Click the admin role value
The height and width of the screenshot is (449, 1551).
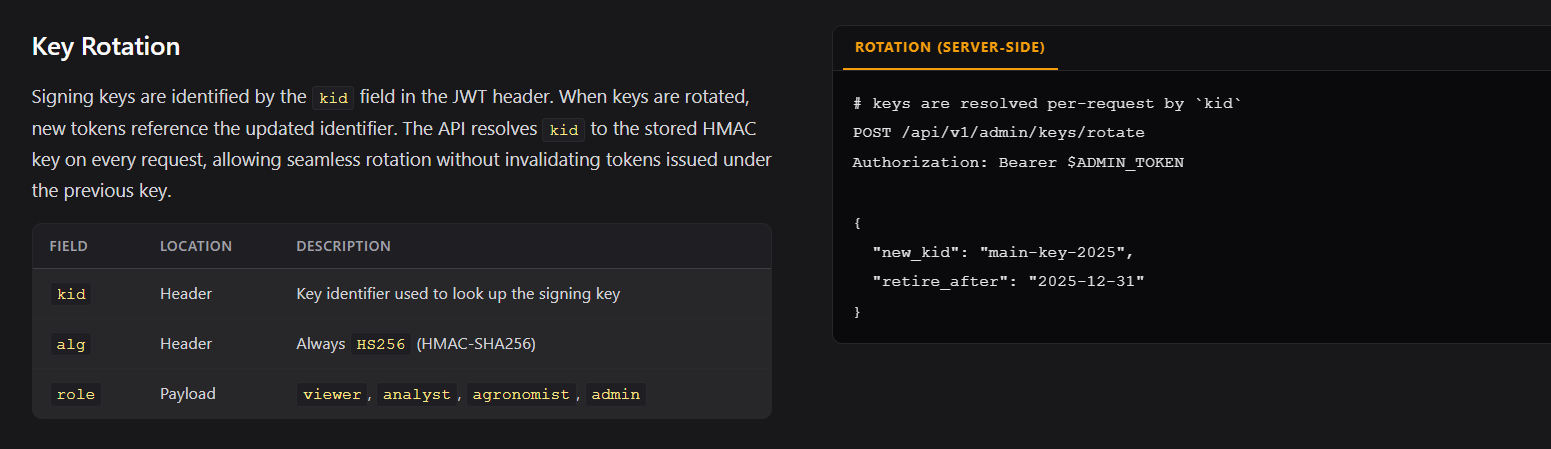615,394
